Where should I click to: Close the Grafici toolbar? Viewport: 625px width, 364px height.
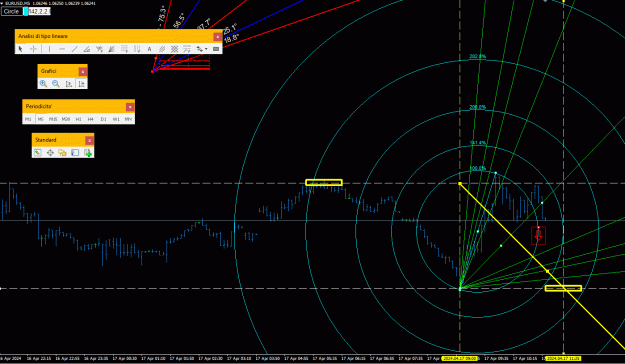pos(83,71)
